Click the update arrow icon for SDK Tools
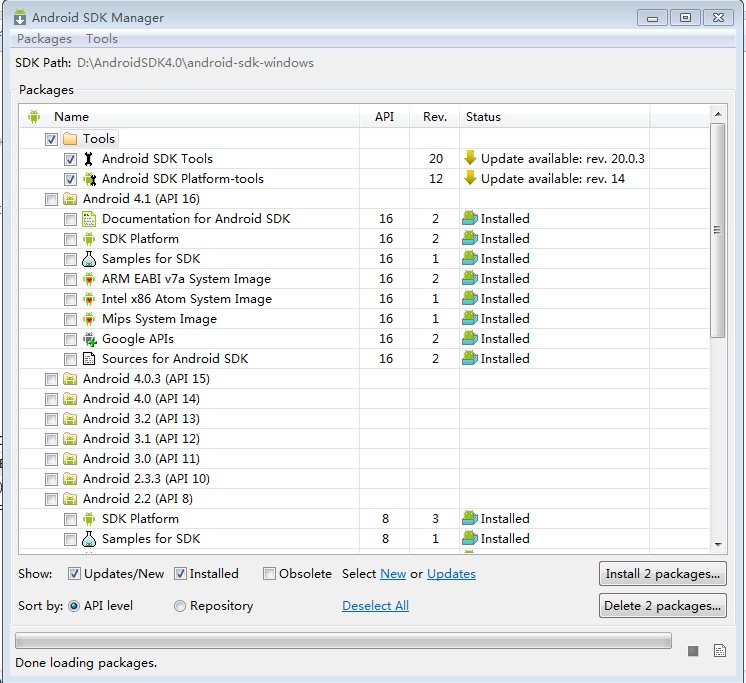746x683 pixels. point(470,157)
